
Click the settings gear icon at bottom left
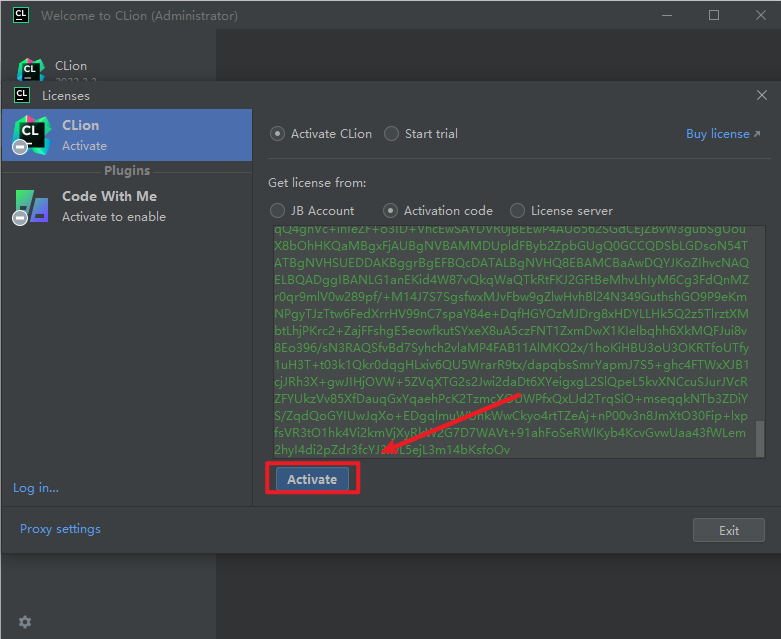(x=25, y=621)
